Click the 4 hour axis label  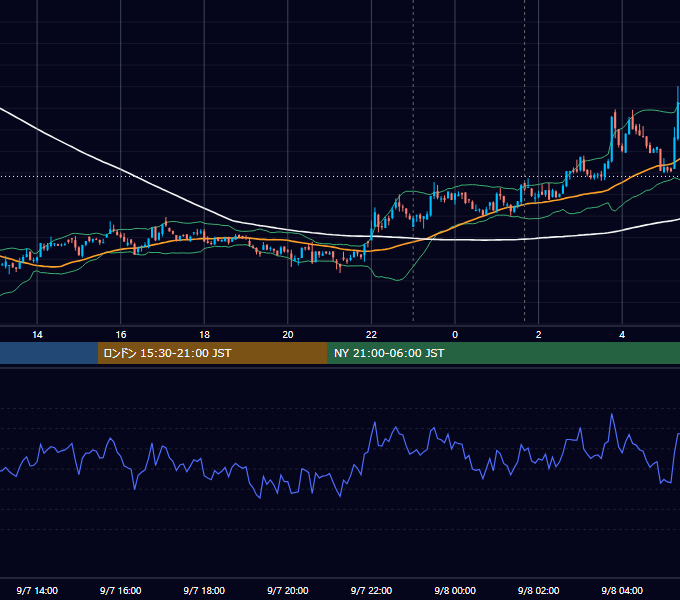[622, 335]
